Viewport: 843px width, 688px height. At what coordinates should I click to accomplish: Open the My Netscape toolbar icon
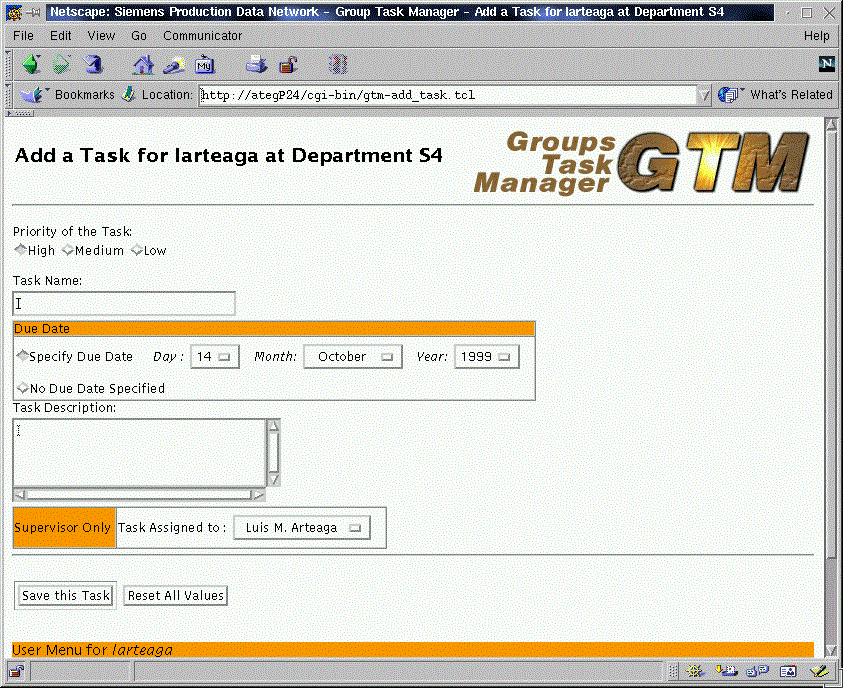pyautogui.click(x=204, y=64)
